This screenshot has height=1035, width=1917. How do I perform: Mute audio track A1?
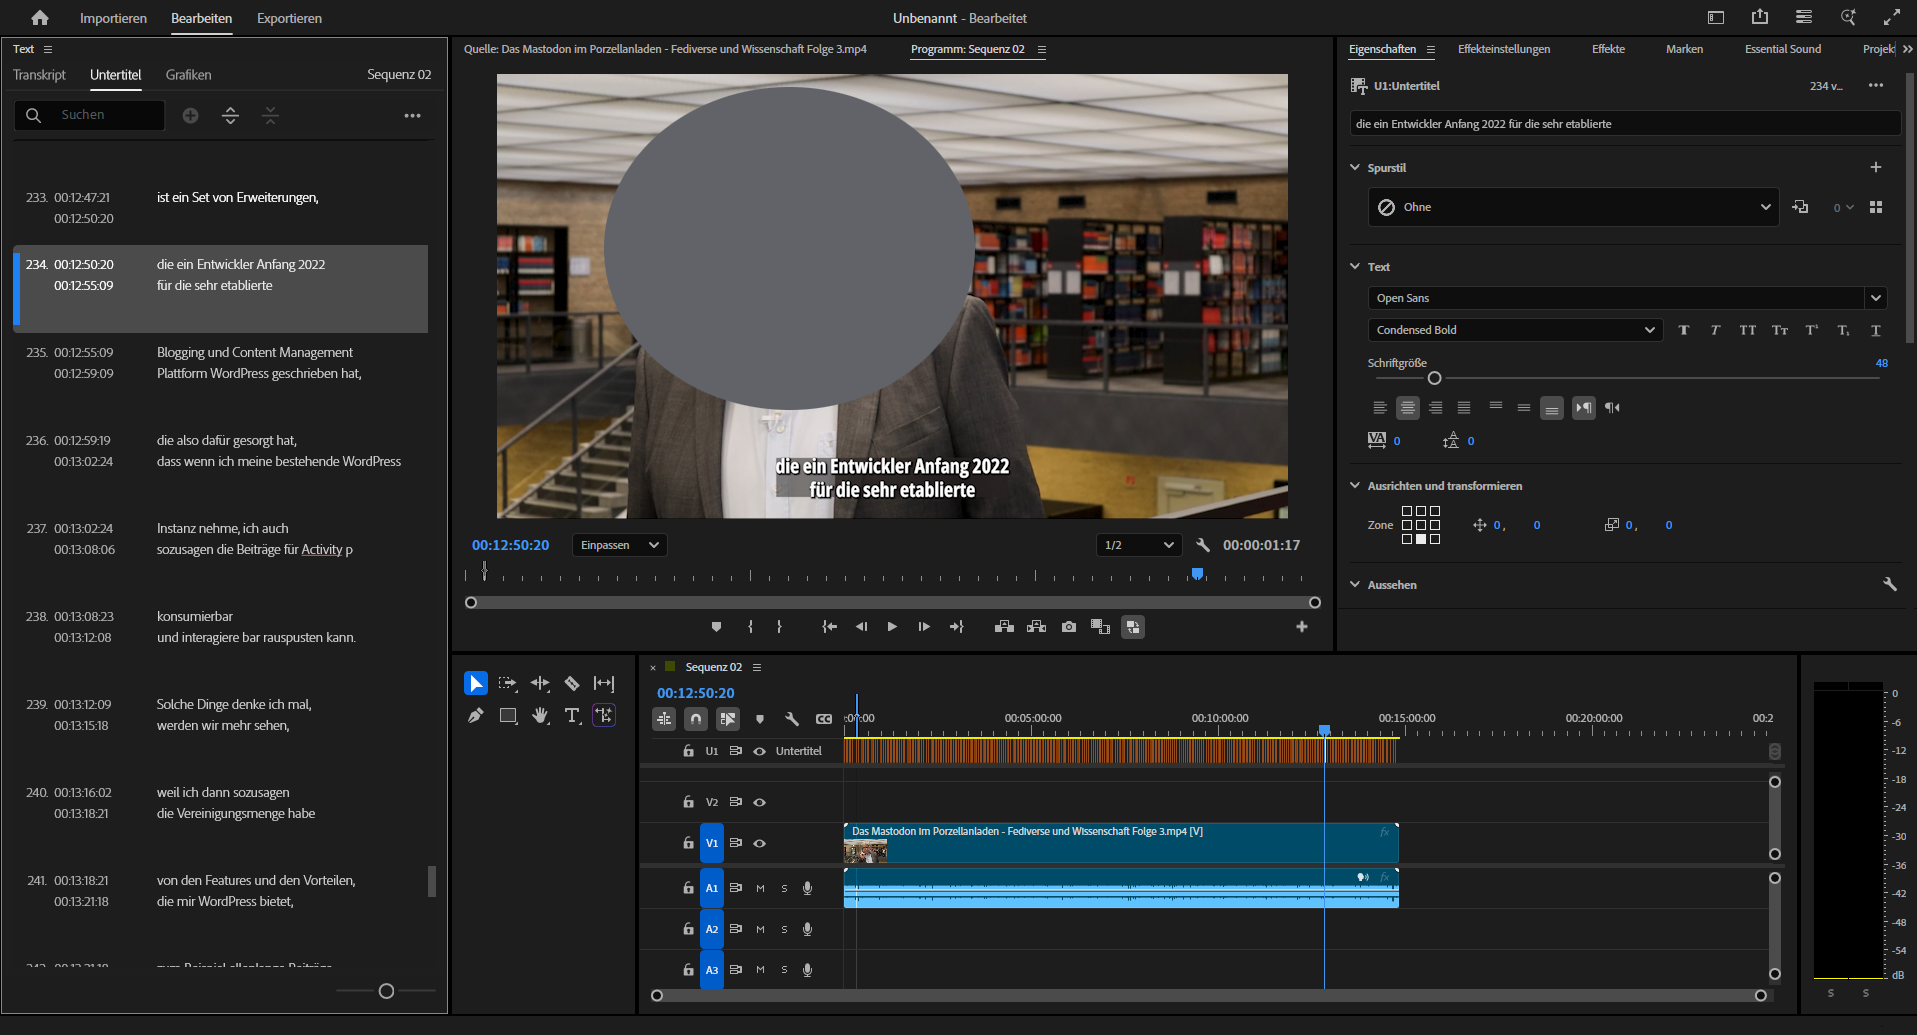(x=760, y=888)
